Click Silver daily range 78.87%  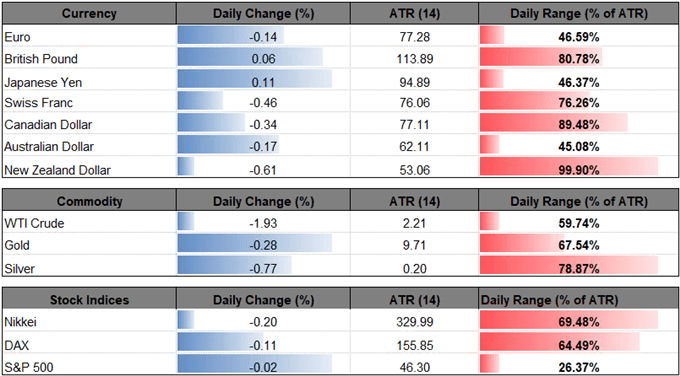tap(579, 268)
